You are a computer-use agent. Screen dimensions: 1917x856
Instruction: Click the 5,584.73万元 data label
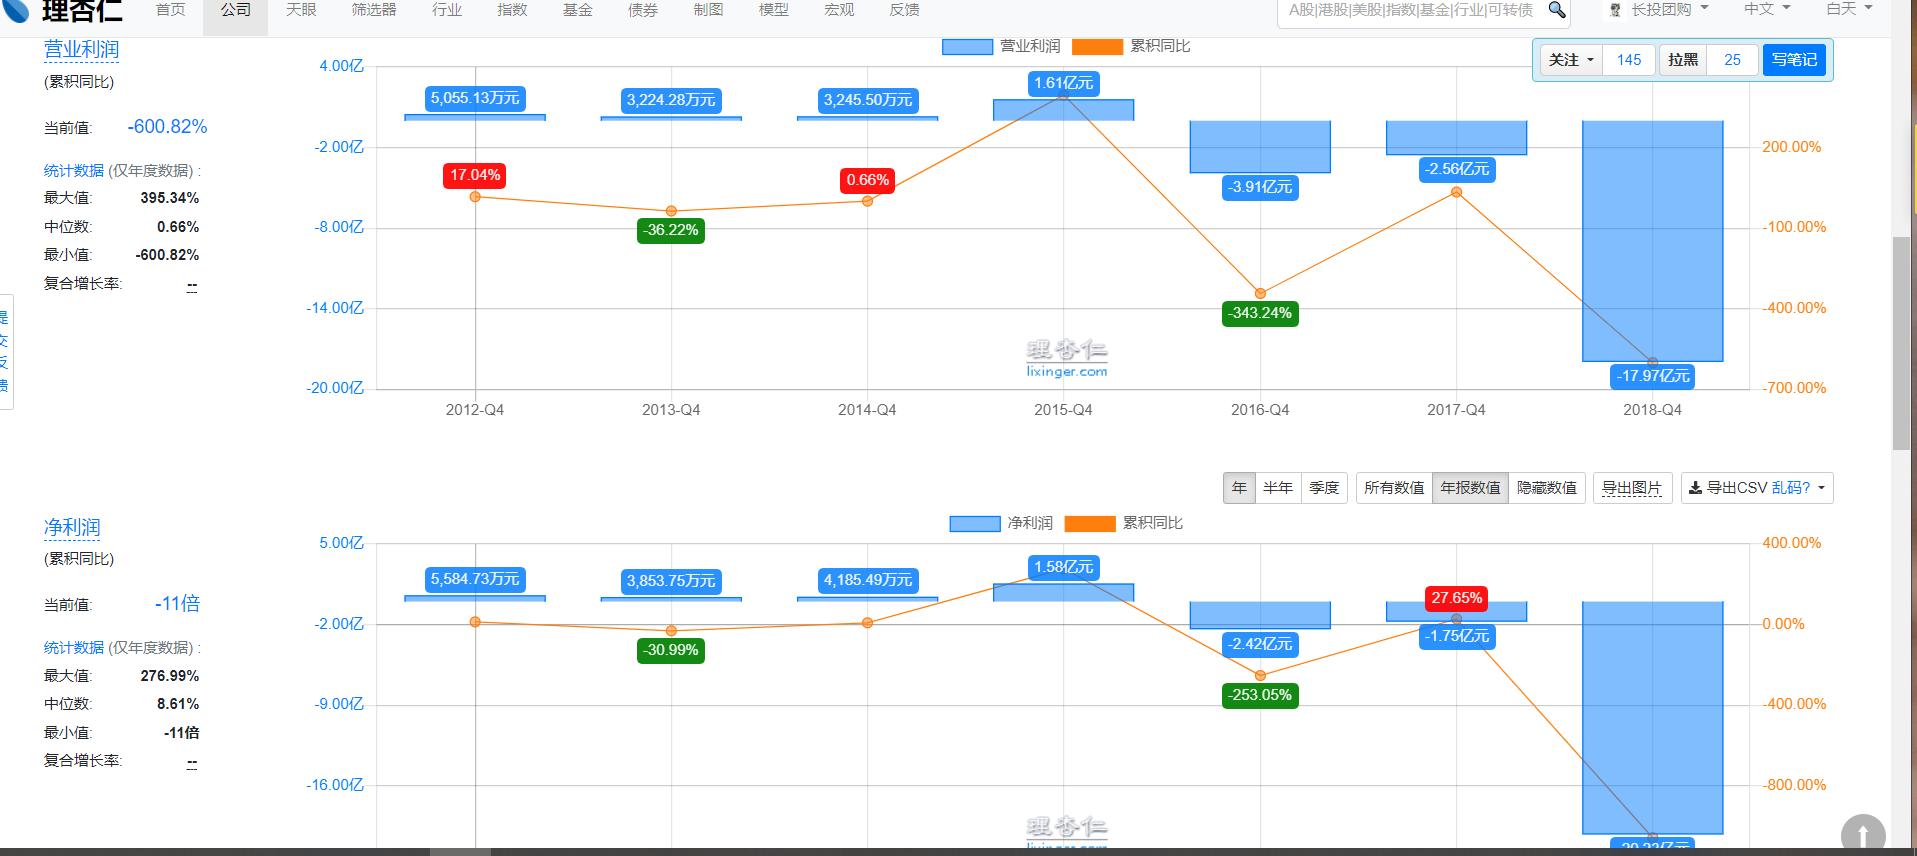[475, 579]
